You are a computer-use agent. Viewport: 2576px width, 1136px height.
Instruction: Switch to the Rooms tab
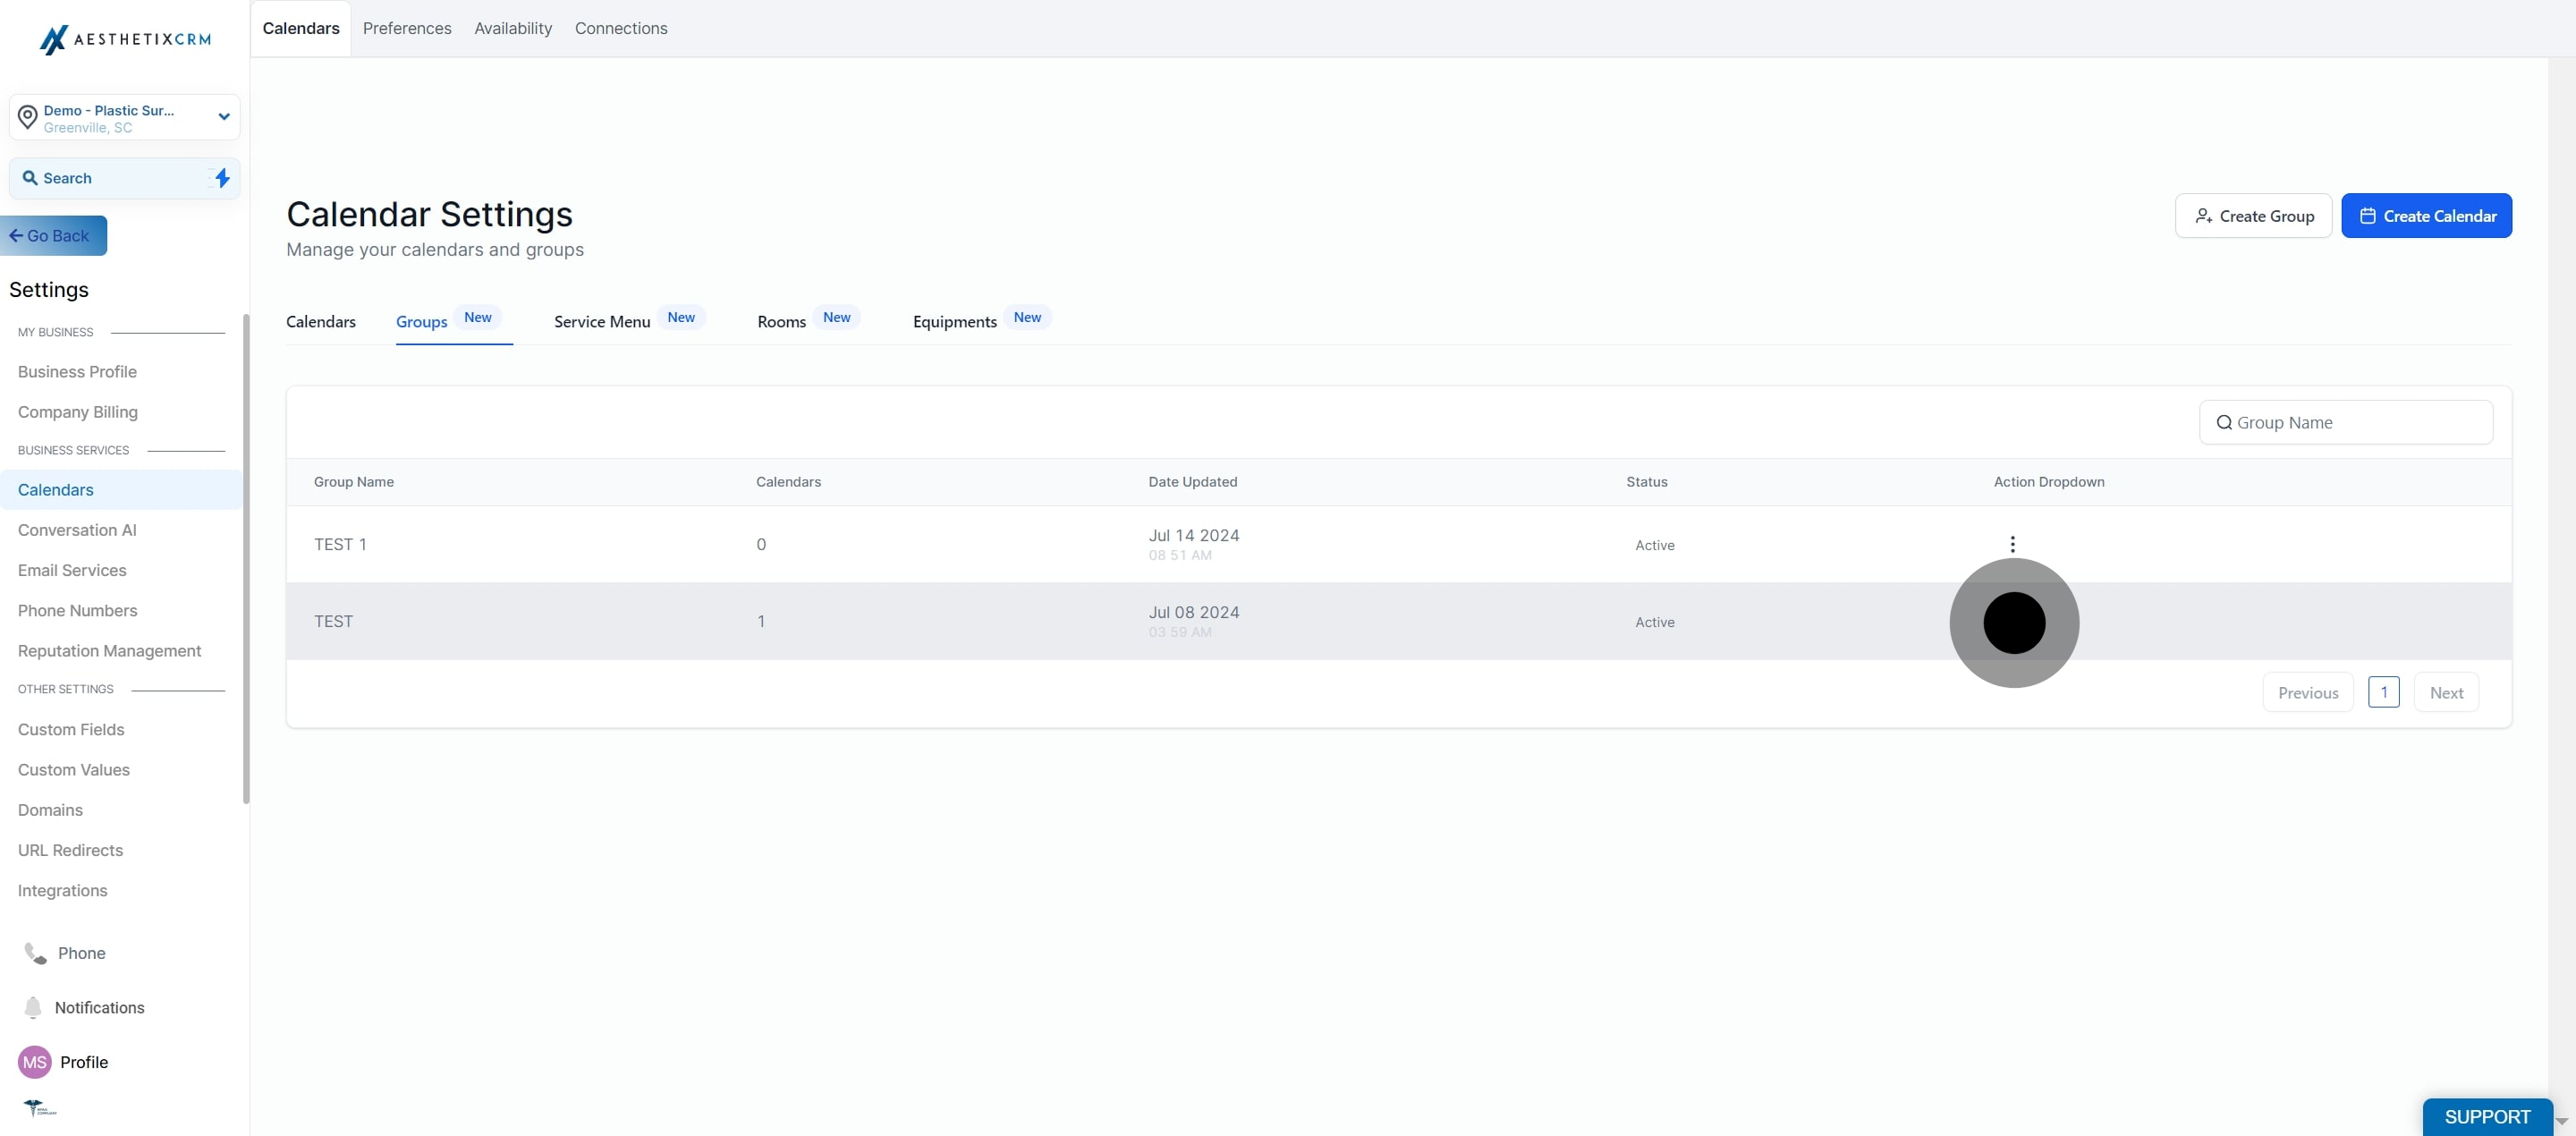(x=781, y=321)
